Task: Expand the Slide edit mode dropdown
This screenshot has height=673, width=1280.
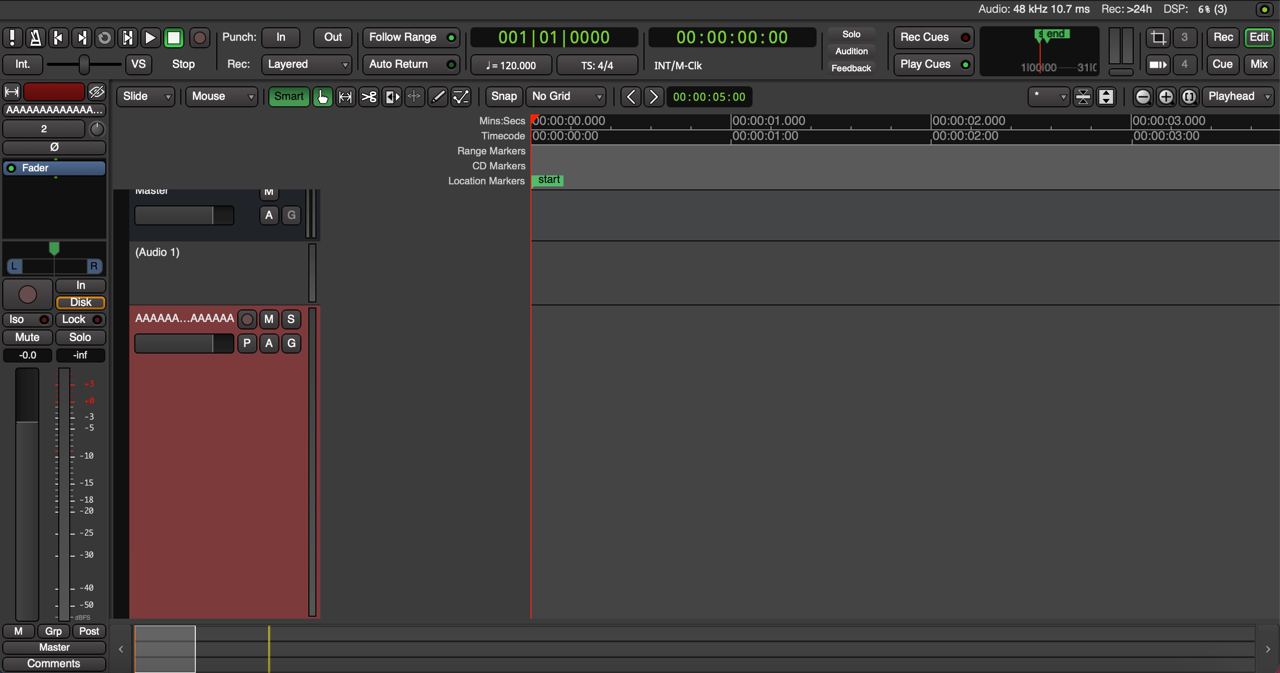Action: click(146, 97)
